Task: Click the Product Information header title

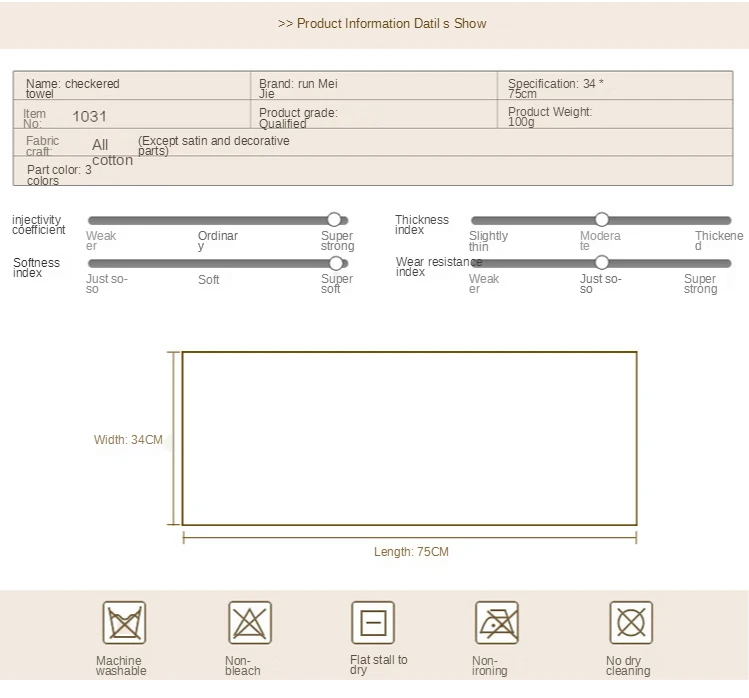Action: point(382,23)
